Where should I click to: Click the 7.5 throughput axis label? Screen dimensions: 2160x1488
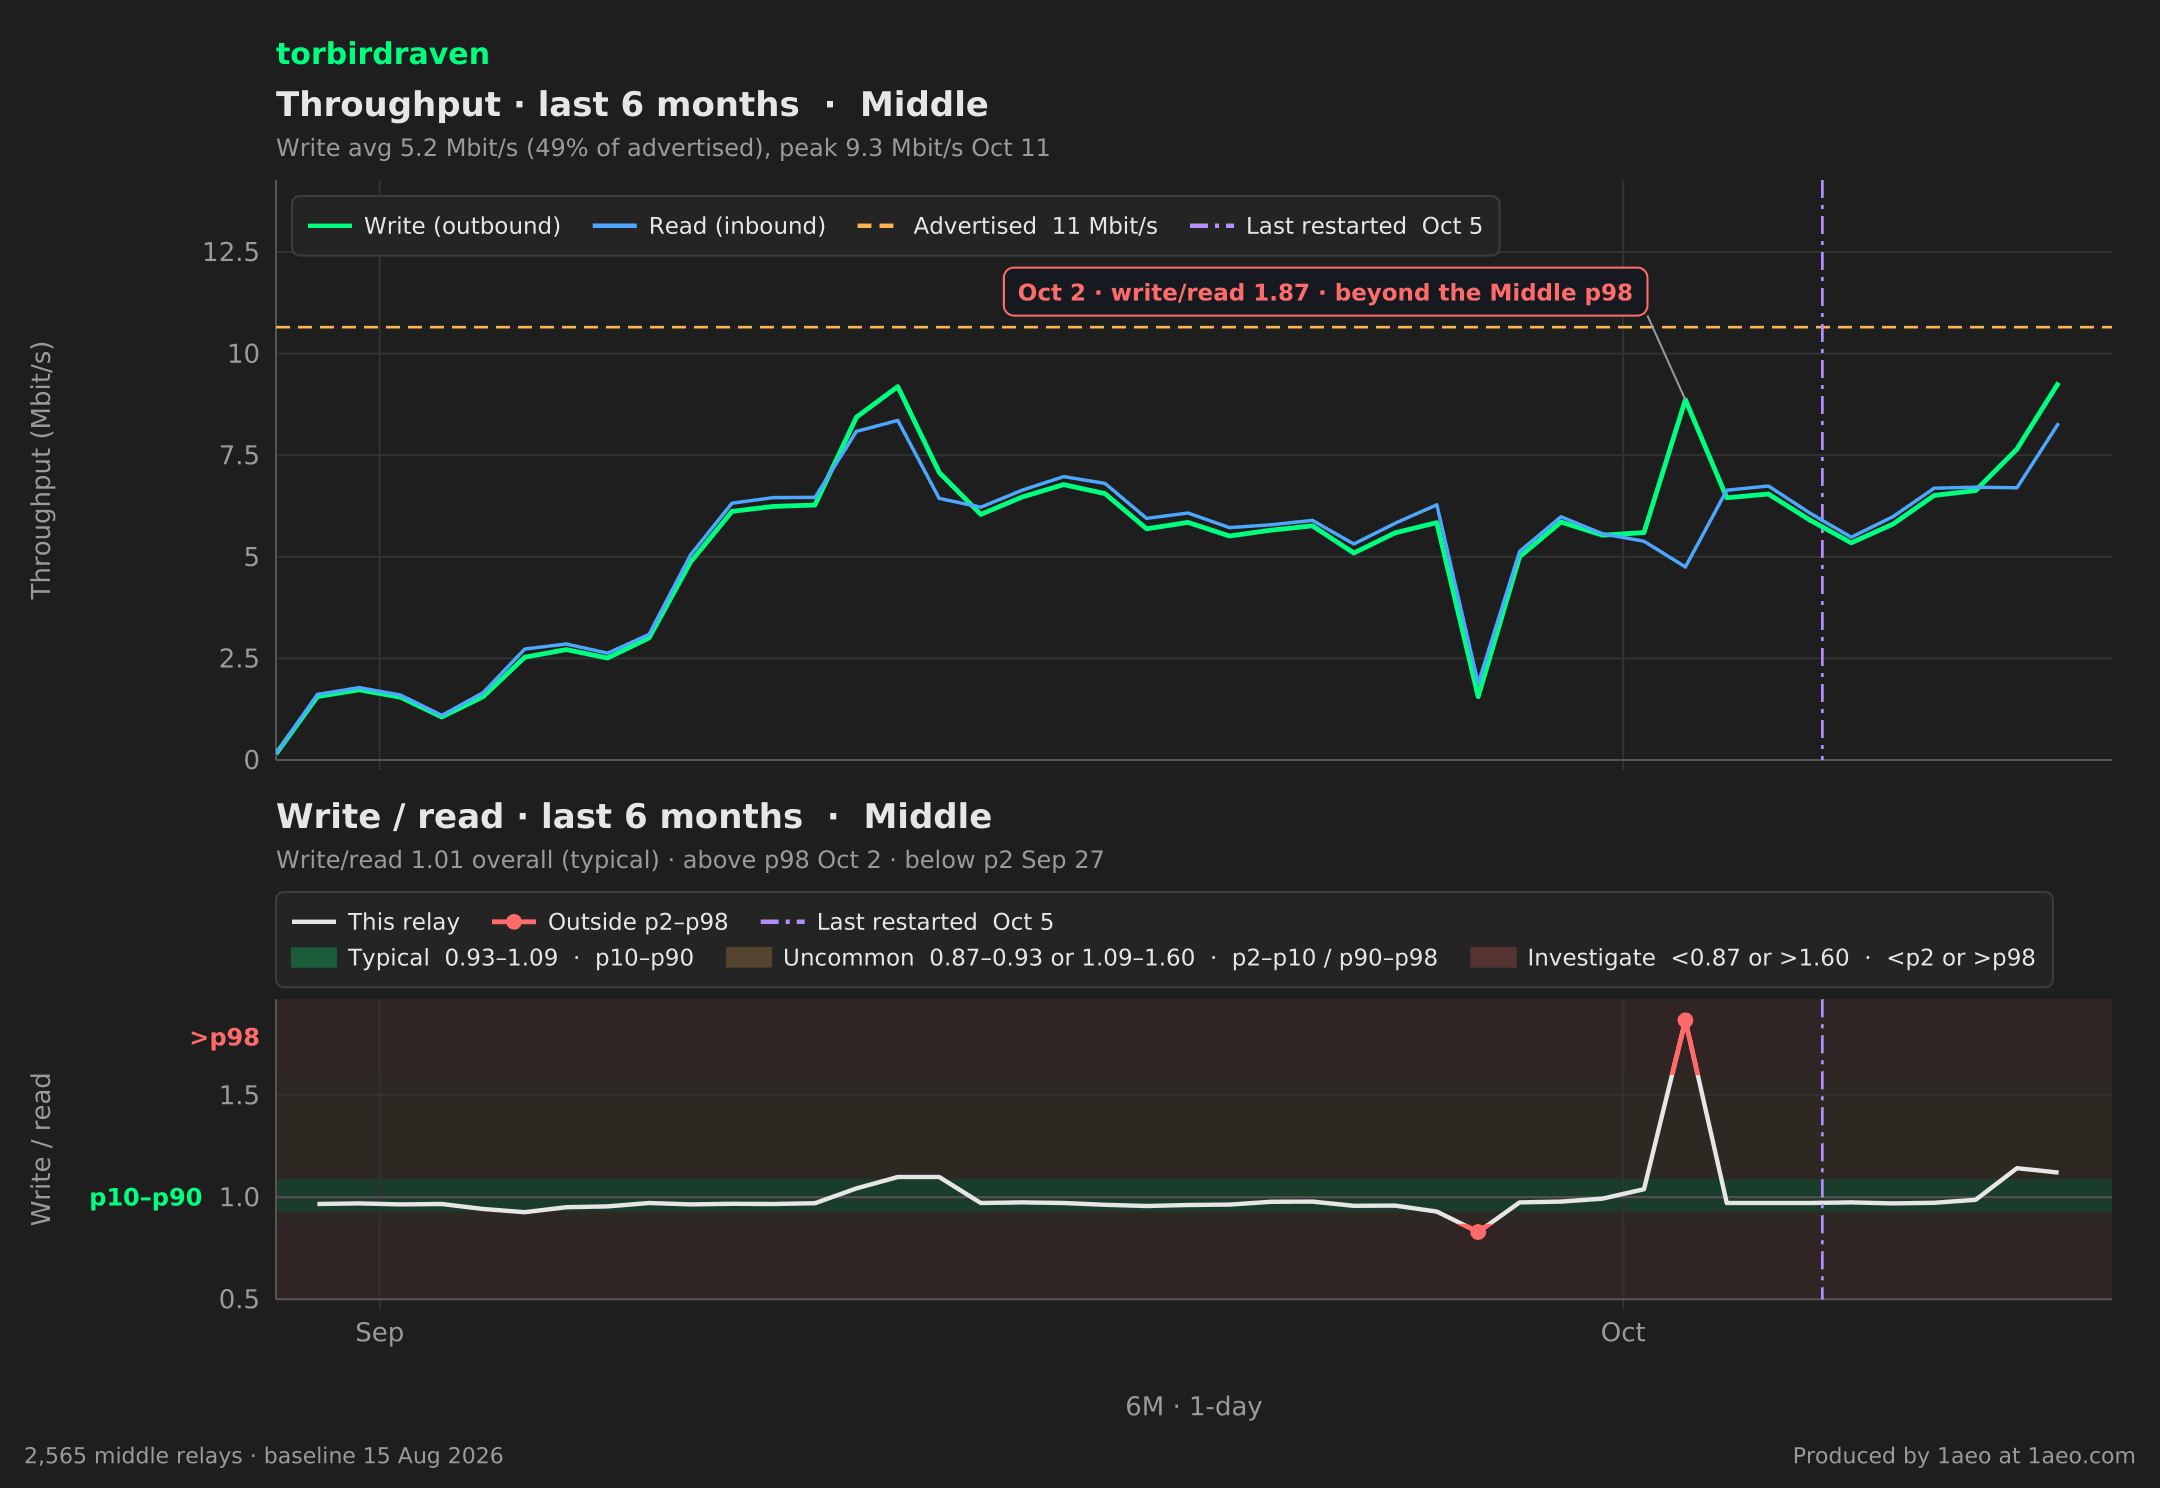pyautogui.click(x=239, y=456)
